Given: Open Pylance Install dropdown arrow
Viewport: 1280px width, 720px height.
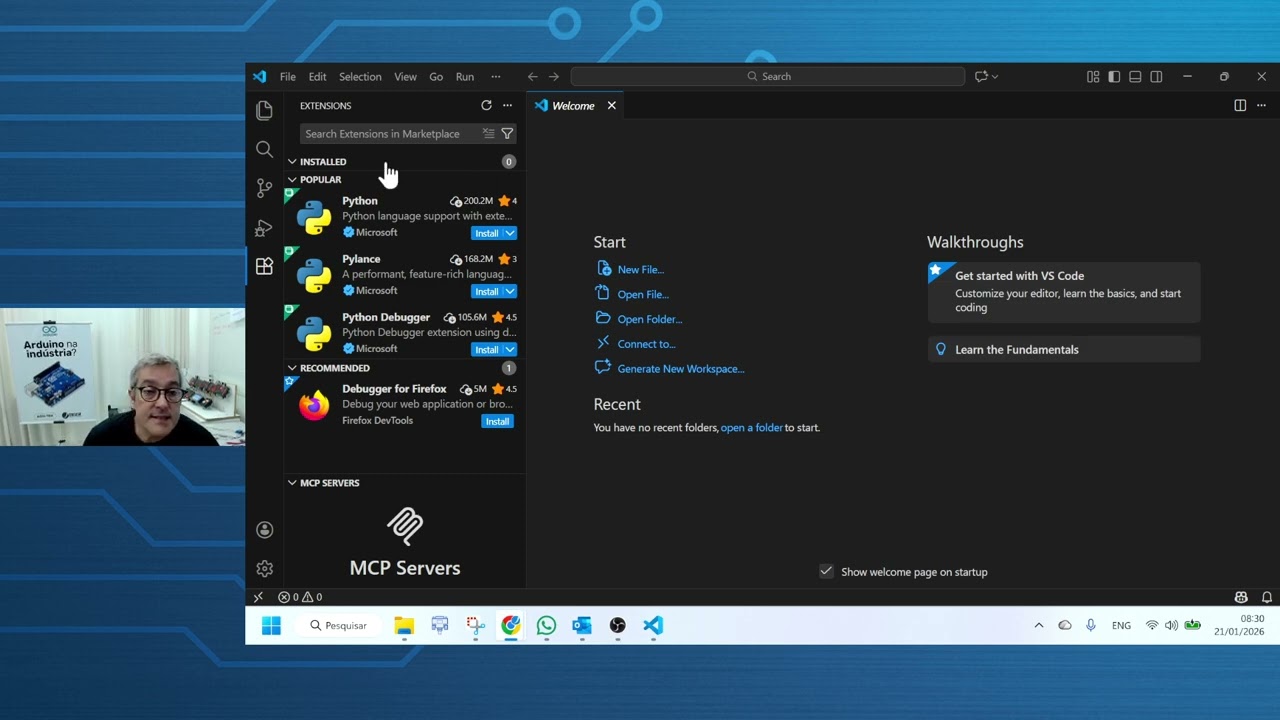Looking at the screenshot, I should click(x=510, y=291).
